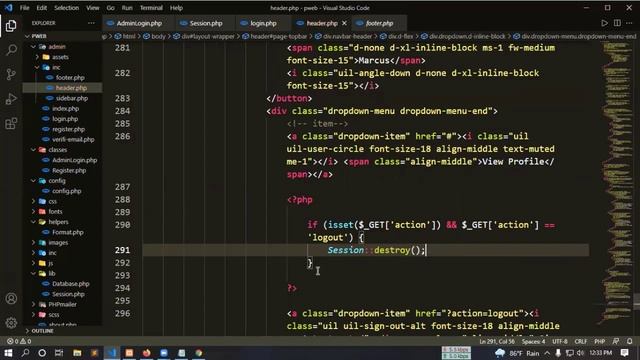Image resolution: width=640 pixels, height=360 pixels.
Task: Open the Windows action center
Action: pos(624,353)
